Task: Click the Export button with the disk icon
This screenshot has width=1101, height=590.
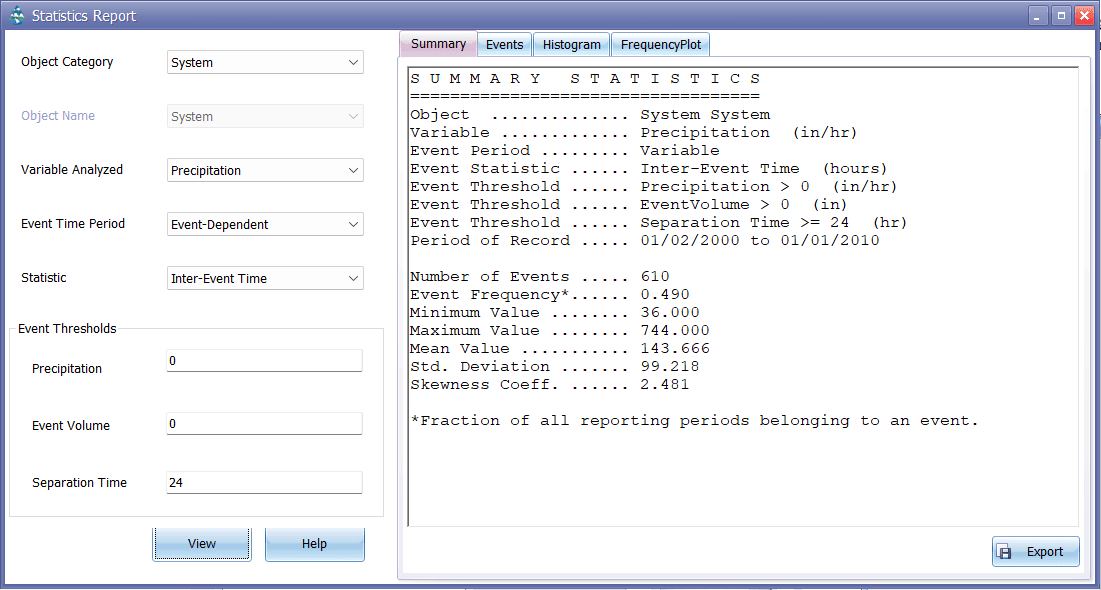Action: [x=1035, y=551]
